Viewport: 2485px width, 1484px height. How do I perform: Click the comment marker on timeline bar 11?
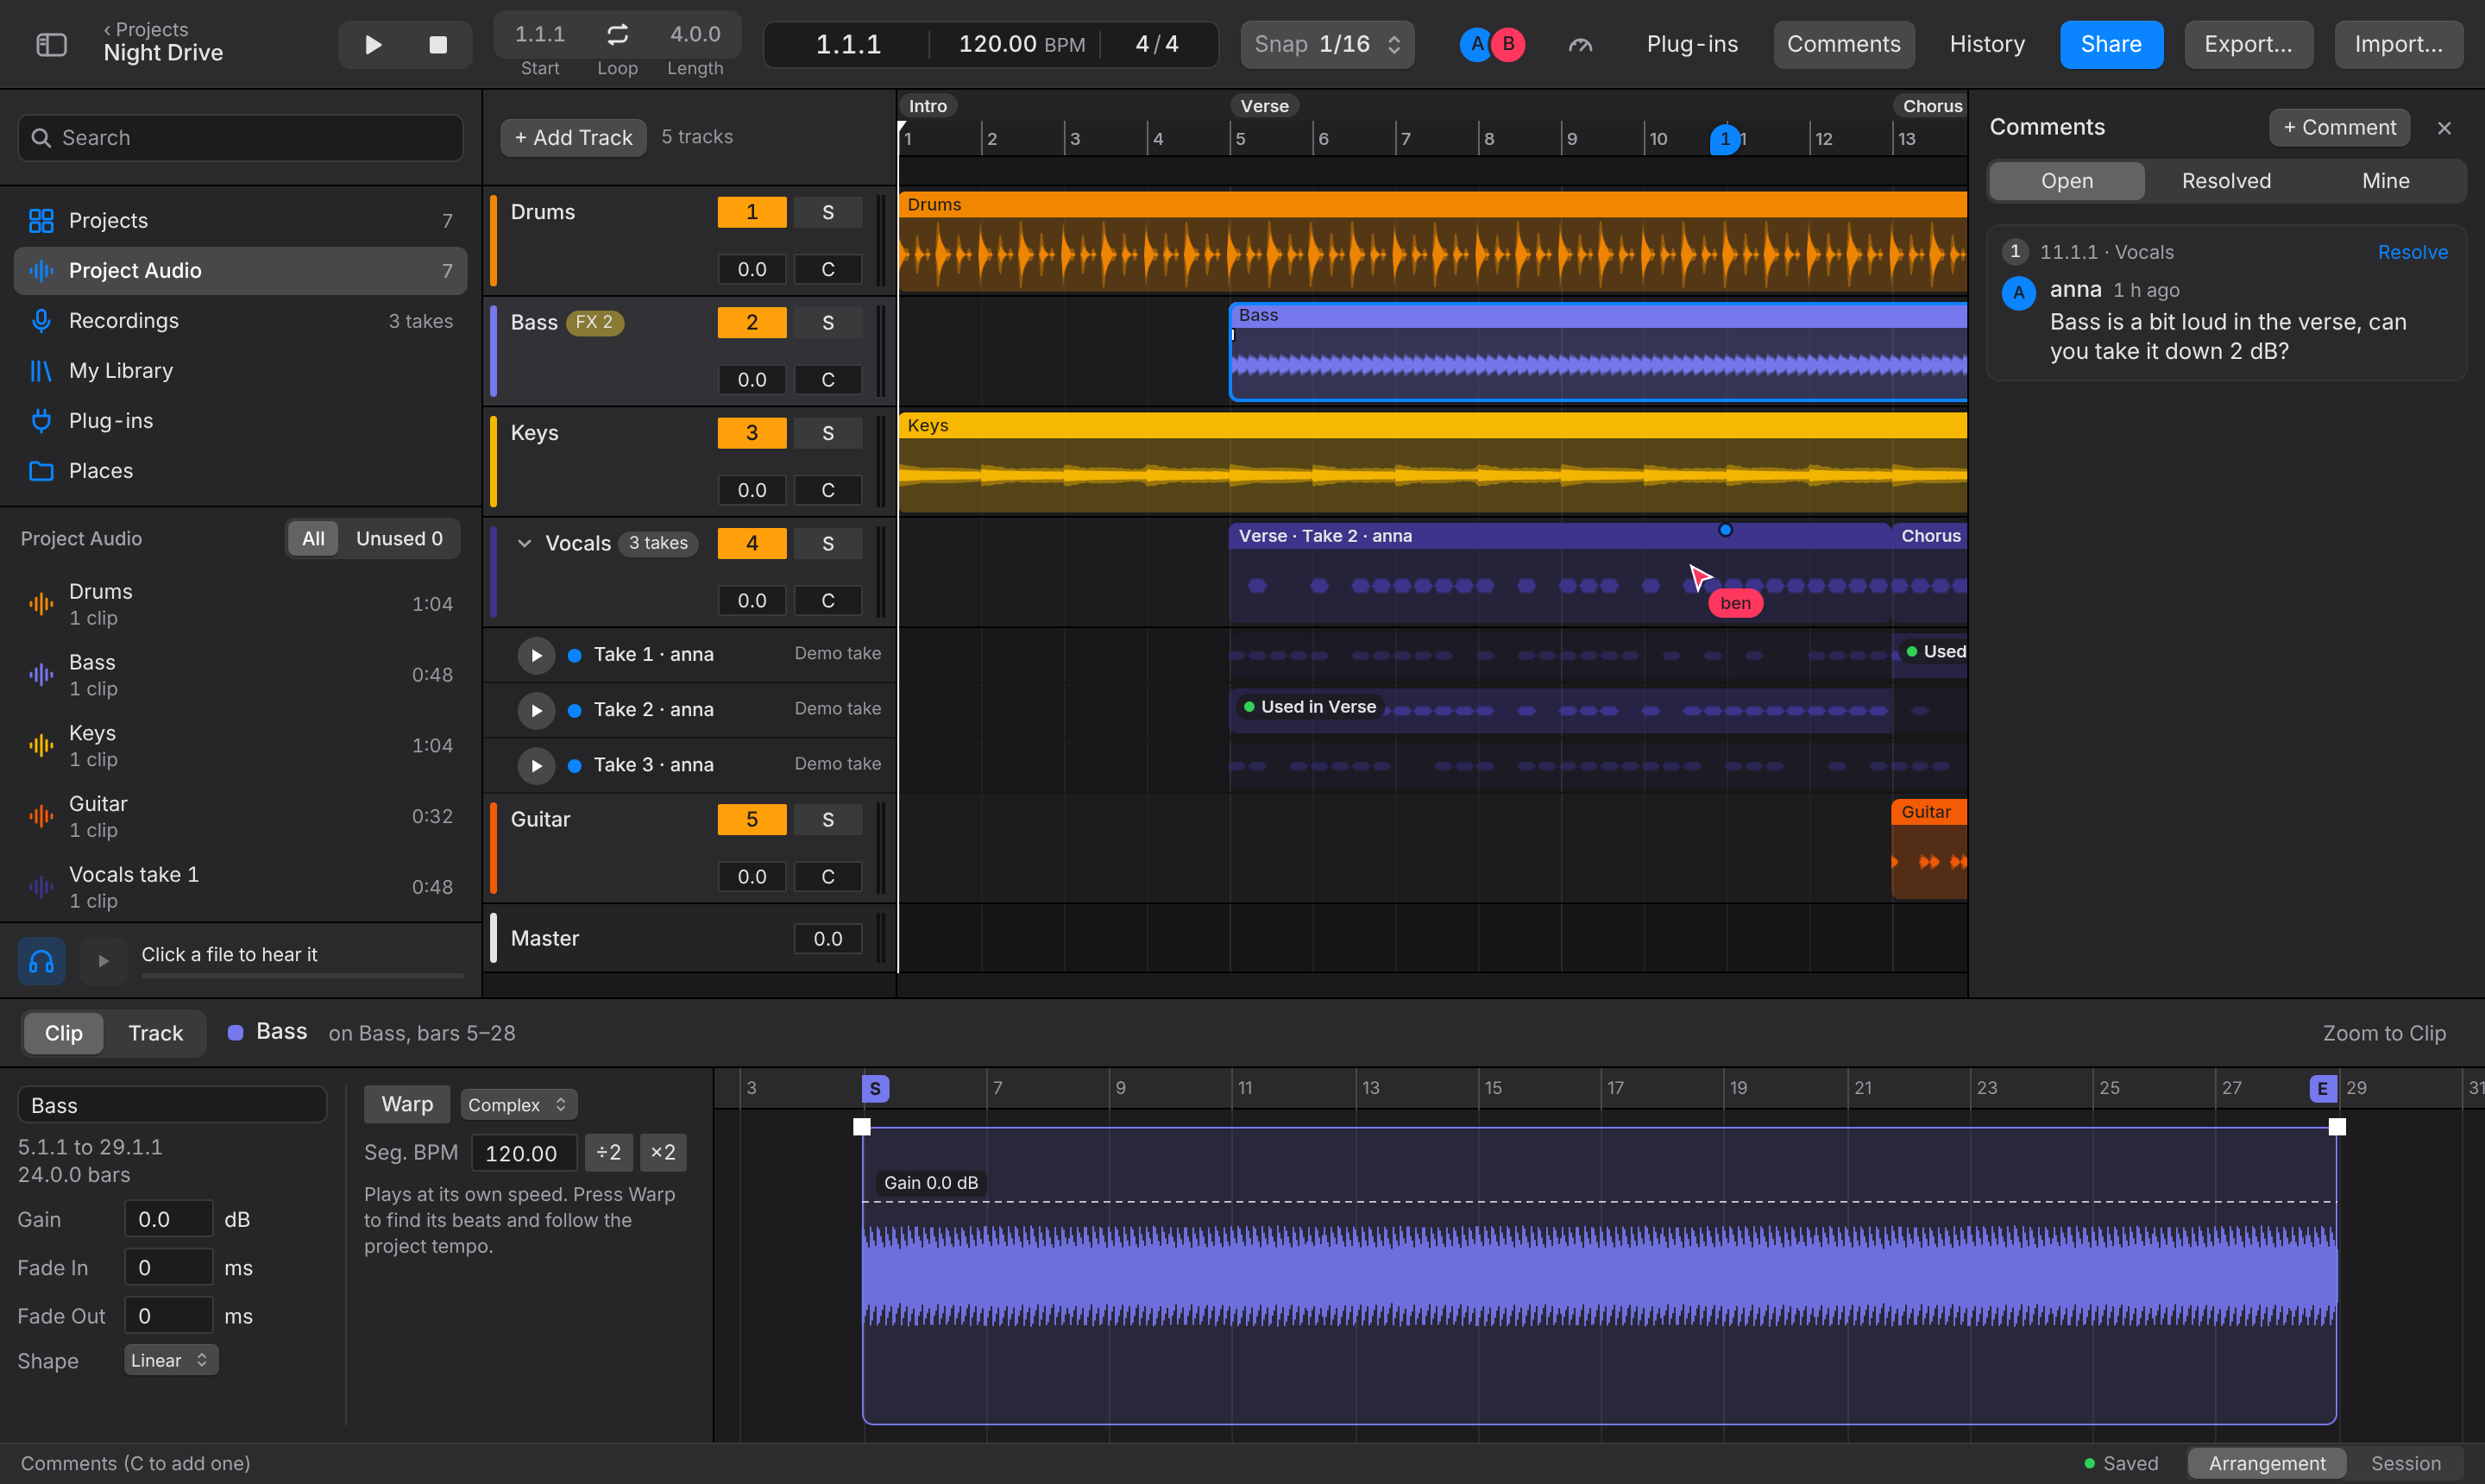click(x=1724, y=139)
